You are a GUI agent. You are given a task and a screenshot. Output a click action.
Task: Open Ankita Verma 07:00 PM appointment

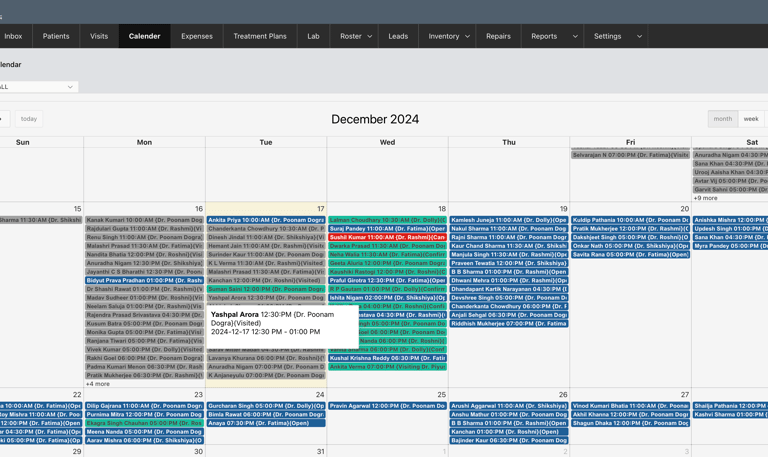[387, 367]
